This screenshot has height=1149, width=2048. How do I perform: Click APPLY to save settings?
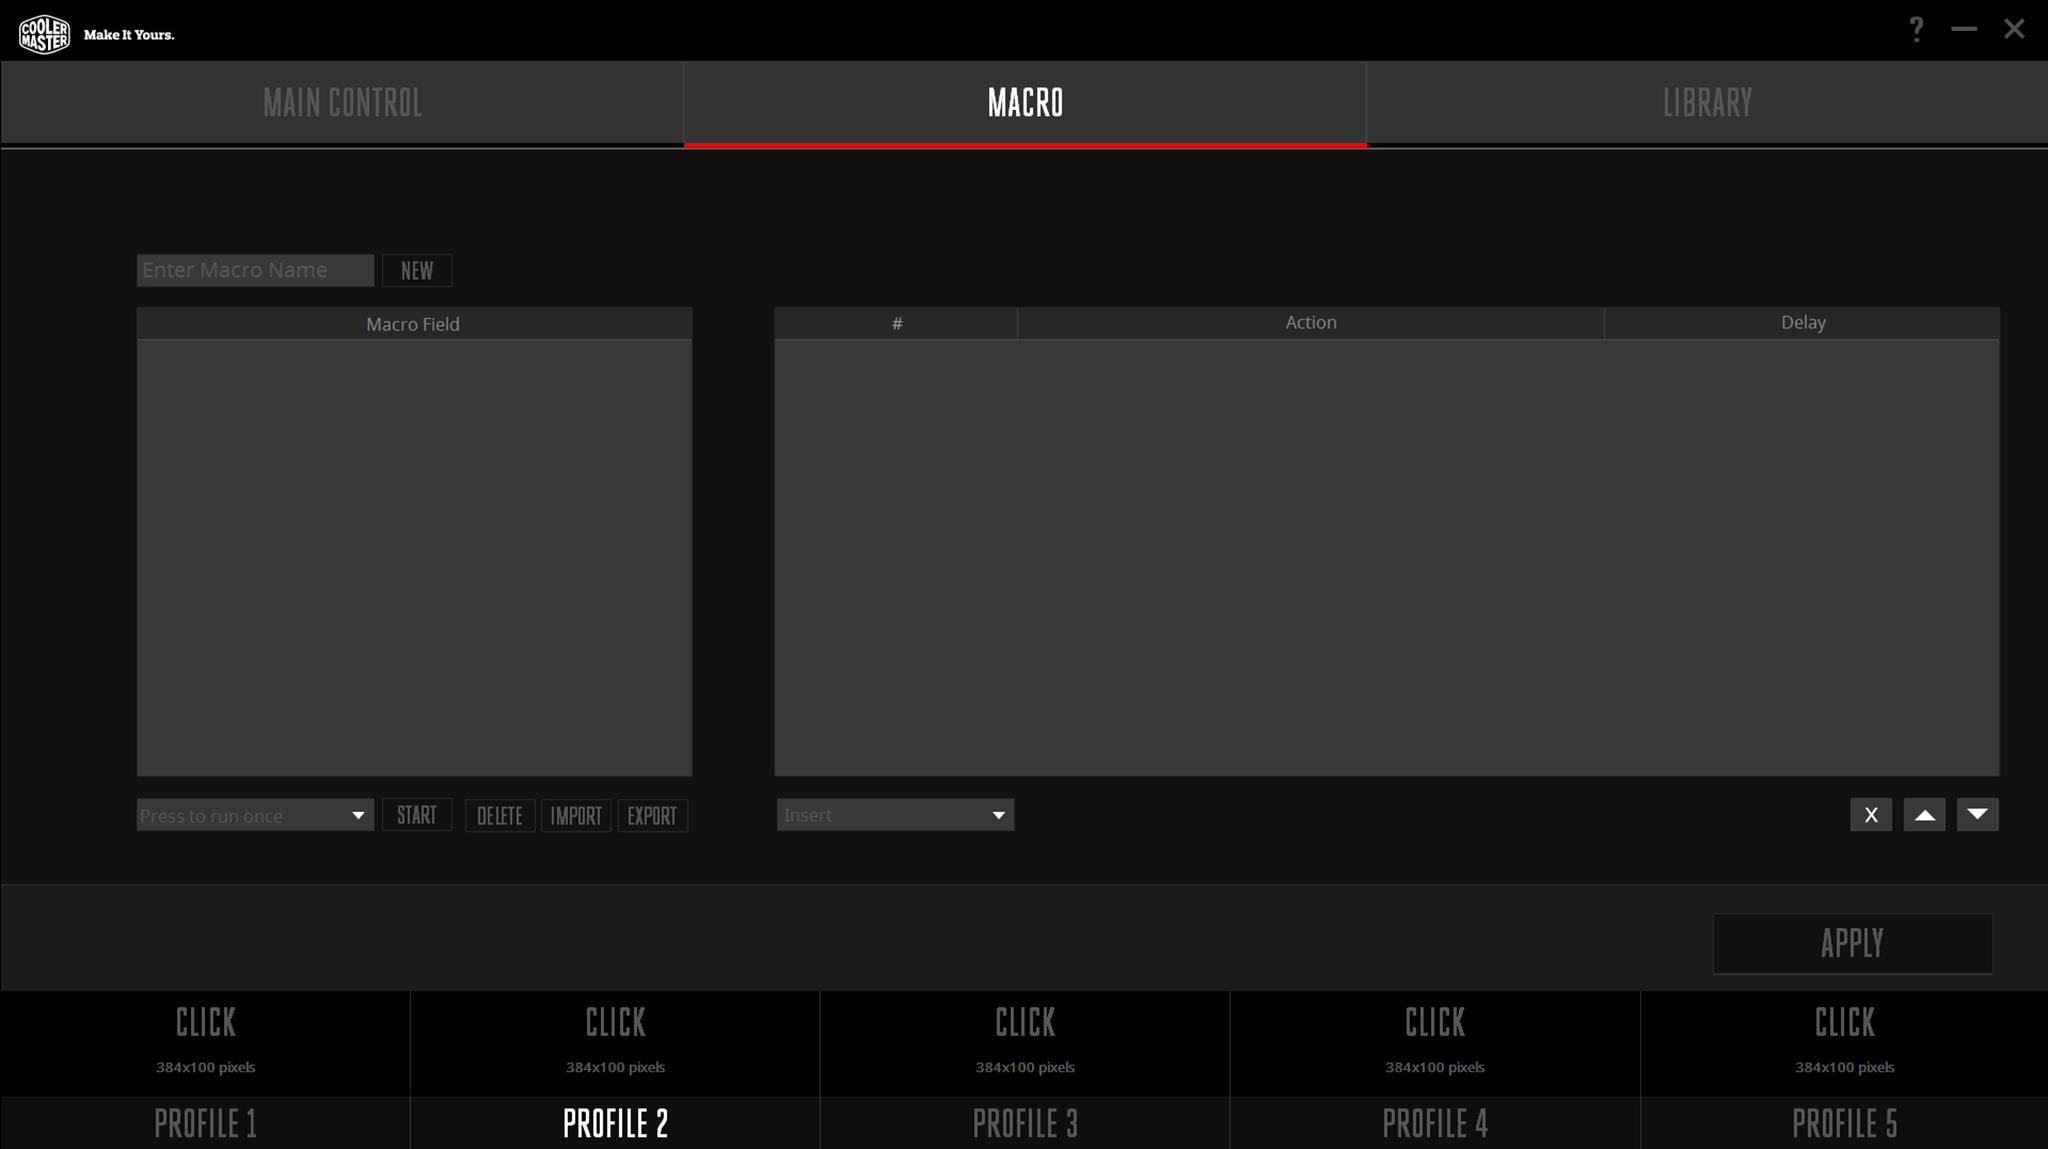tap(1852, 944)
